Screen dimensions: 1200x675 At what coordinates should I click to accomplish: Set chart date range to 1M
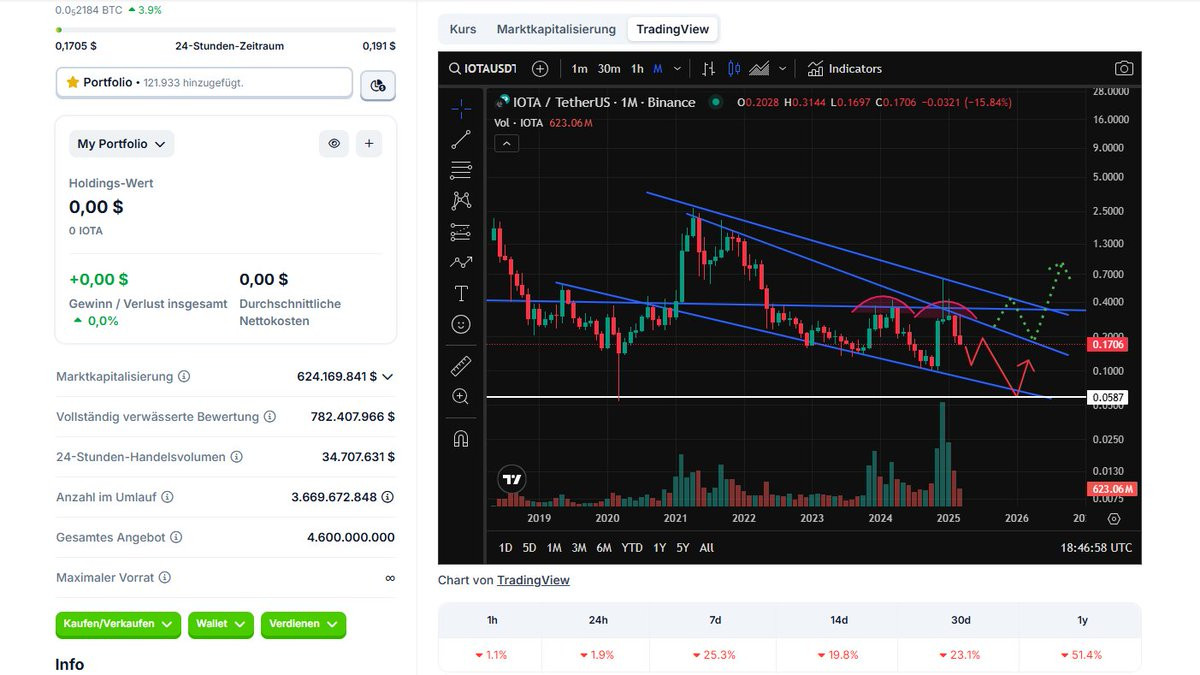click(x=554, y=547)
